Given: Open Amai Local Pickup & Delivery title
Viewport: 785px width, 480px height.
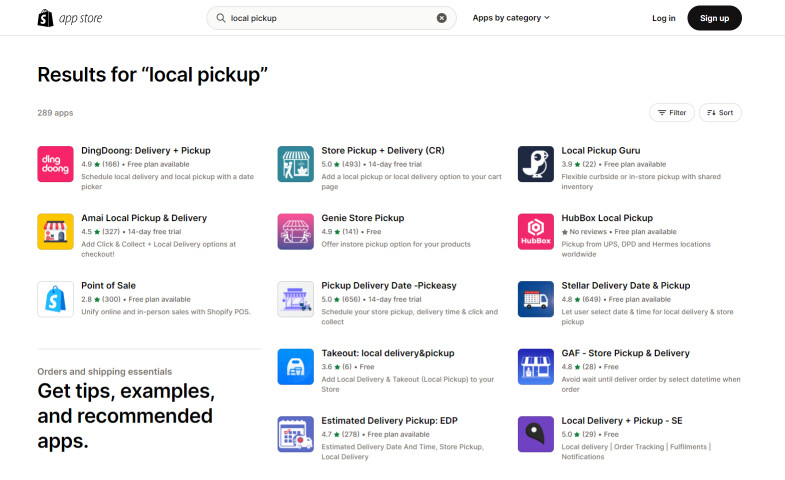Looking at the screenshot, I should click(x=144, y=218).
